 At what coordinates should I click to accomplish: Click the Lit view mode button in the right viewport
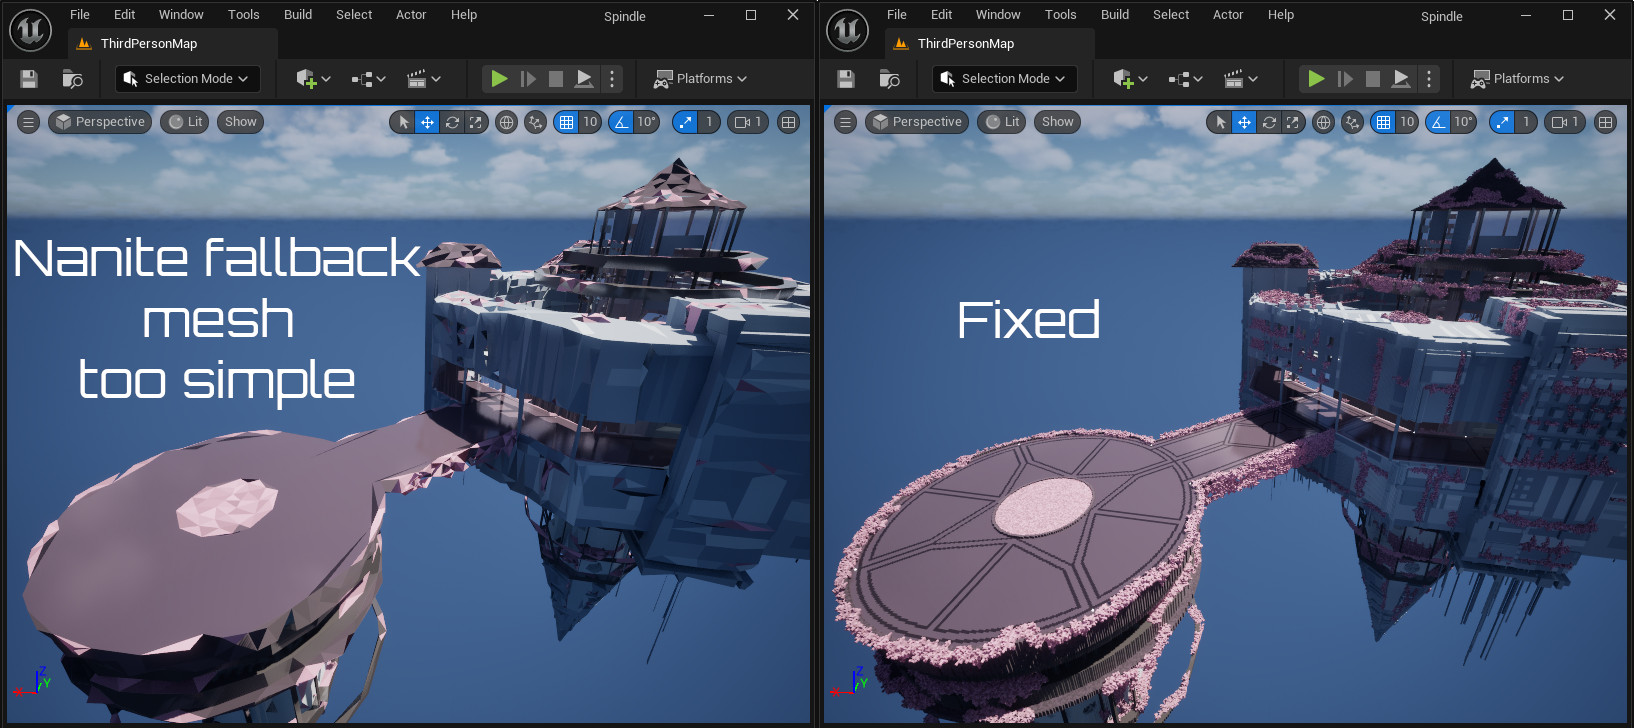1002,122
